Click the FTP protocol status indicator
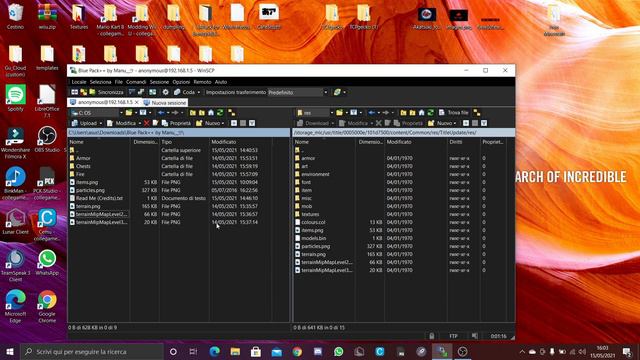Viewport: 640px width, 360px height. pyautogui.click(x=453, y=336)
